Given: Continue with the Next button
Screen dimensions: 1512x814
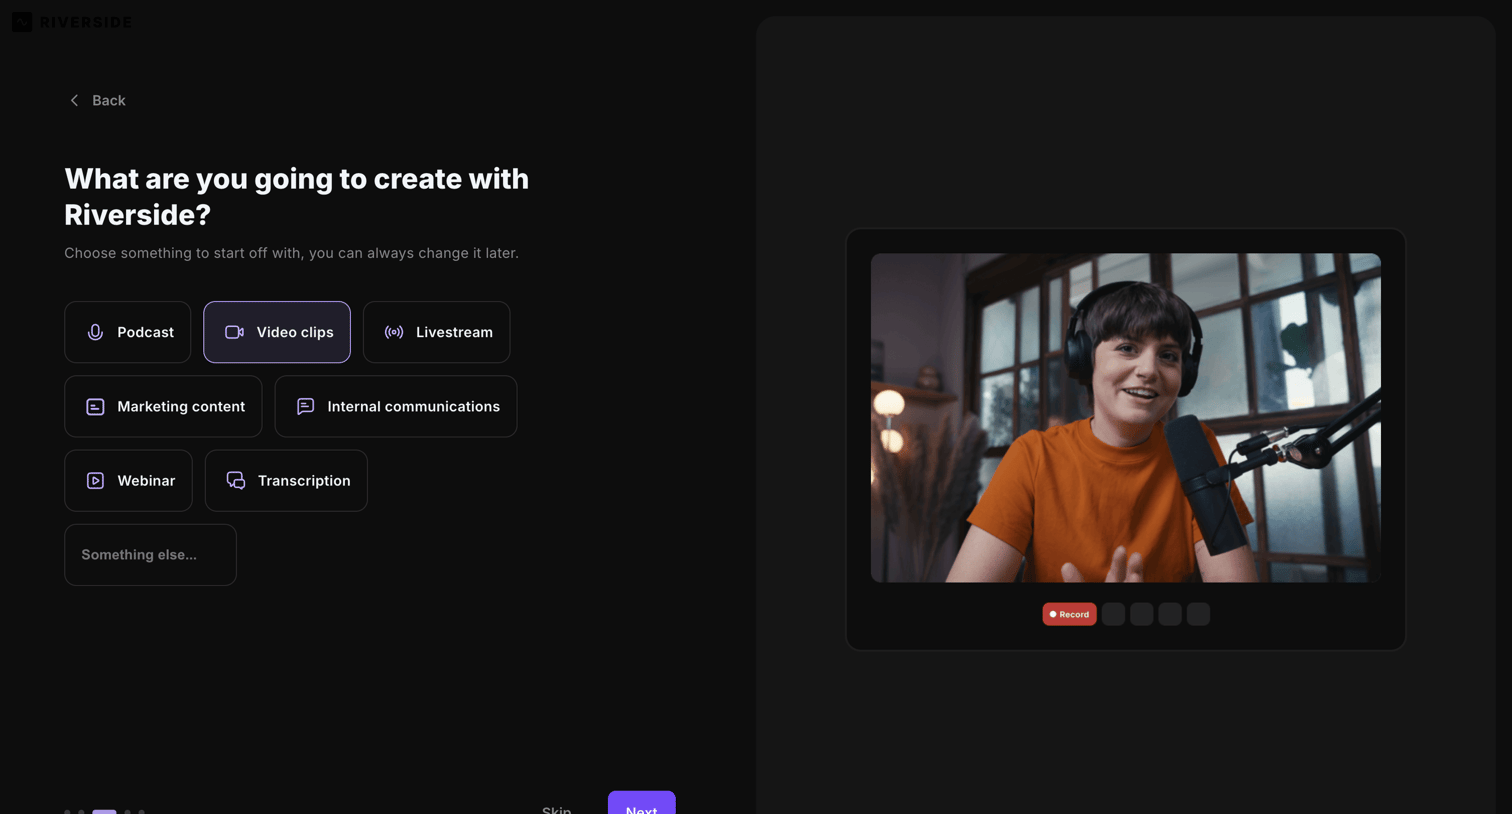Looking at the screenshot, I should (x=642, y=803).
